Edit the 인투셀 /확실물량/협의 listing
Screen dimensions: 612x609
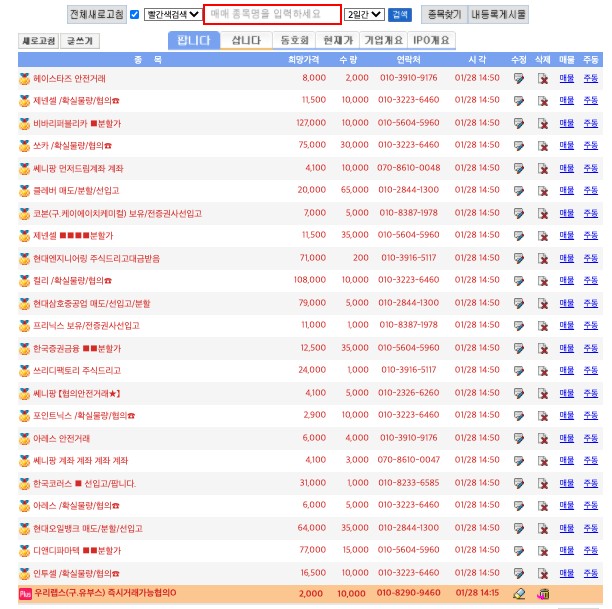(x=519, y=573)
